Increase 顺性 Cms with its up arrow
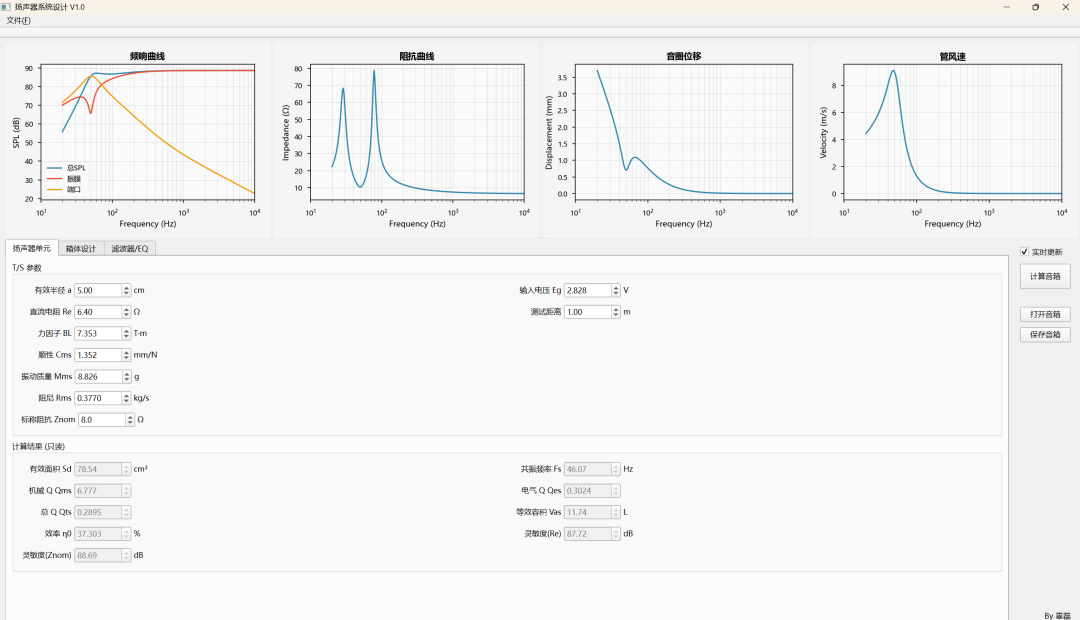1080x620 pixels. click(x=127, y=352)
